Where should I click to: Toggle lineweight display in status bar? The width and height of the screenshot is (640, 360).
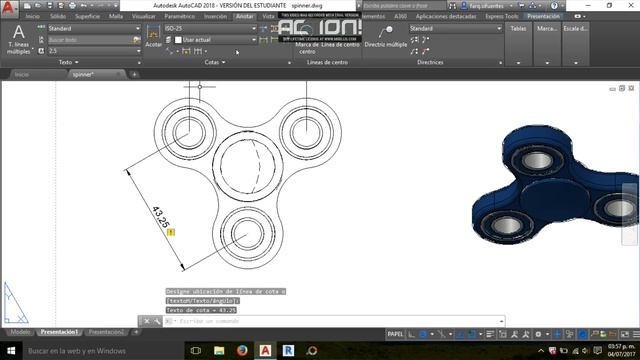point(490,334)
